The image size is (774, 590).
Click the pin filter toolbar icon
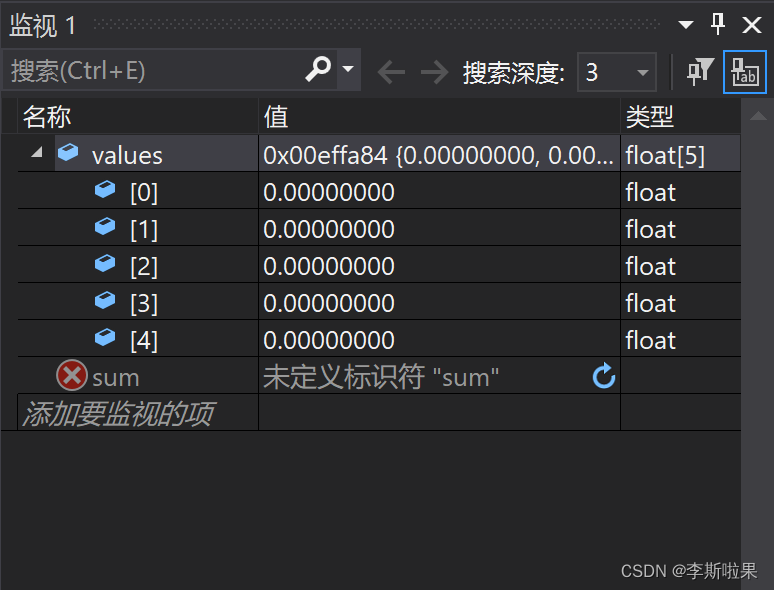tap(700, 72)
